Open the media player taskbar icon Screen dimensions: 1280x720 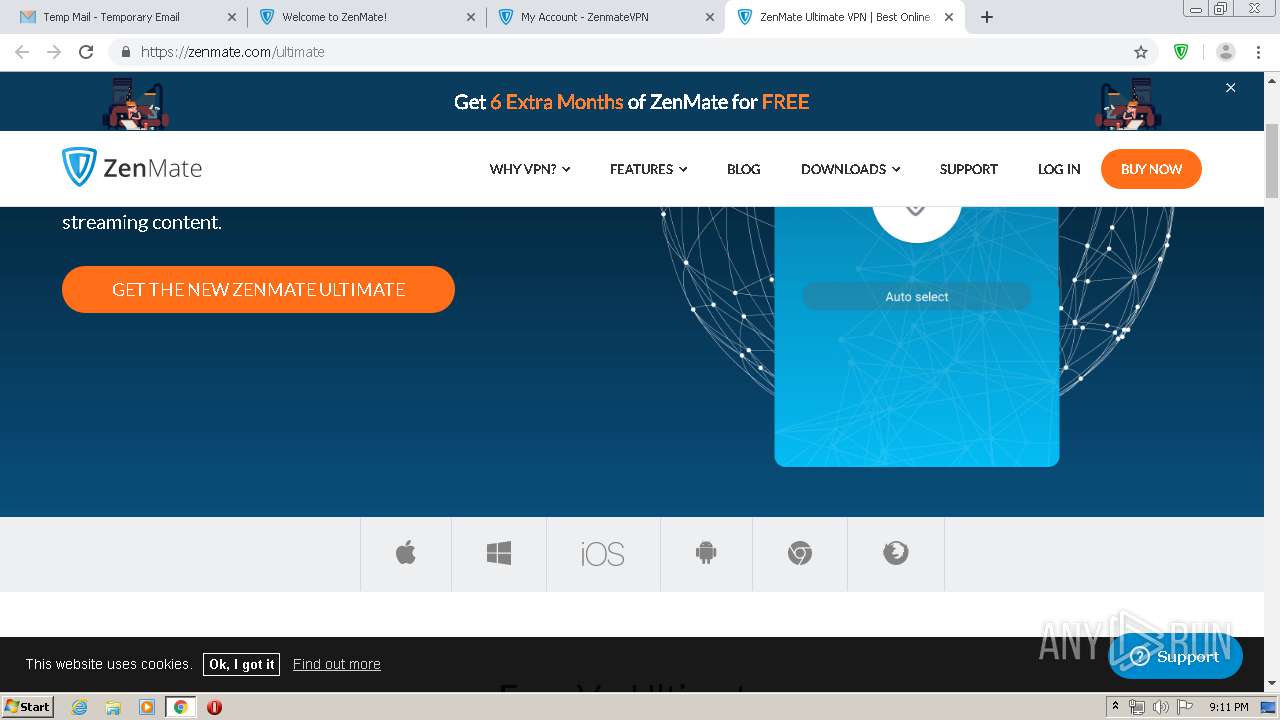(147, 707)
